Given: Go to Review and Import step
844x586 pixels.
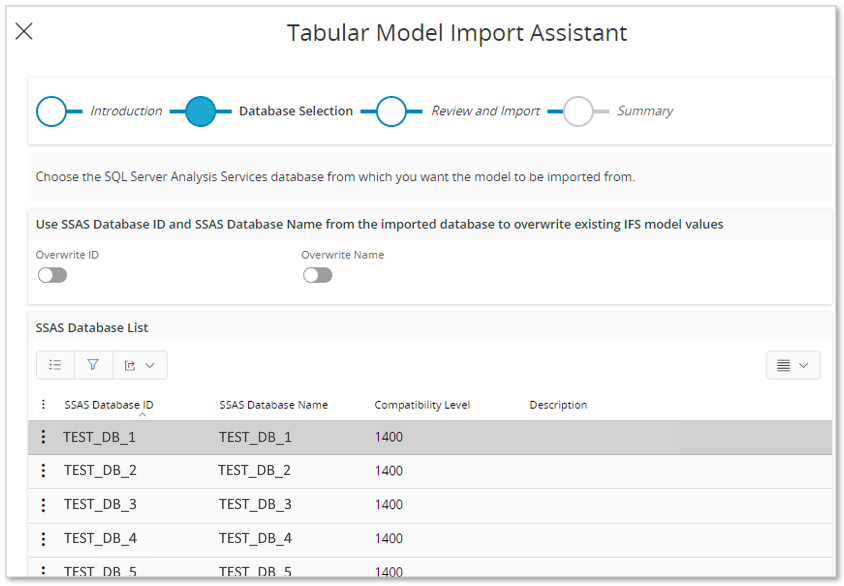Looking at the screenshot, I should coord(391,111).
